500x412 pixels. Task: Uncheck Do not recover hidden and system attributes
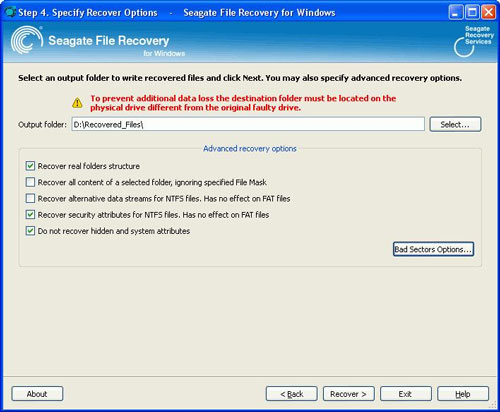30,231
